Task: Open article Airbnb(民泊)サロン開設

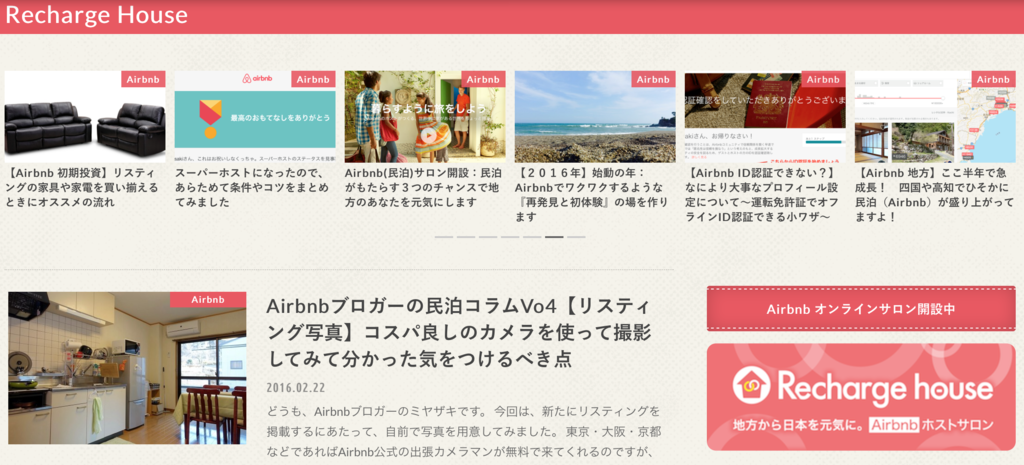Action: (424, 187)
